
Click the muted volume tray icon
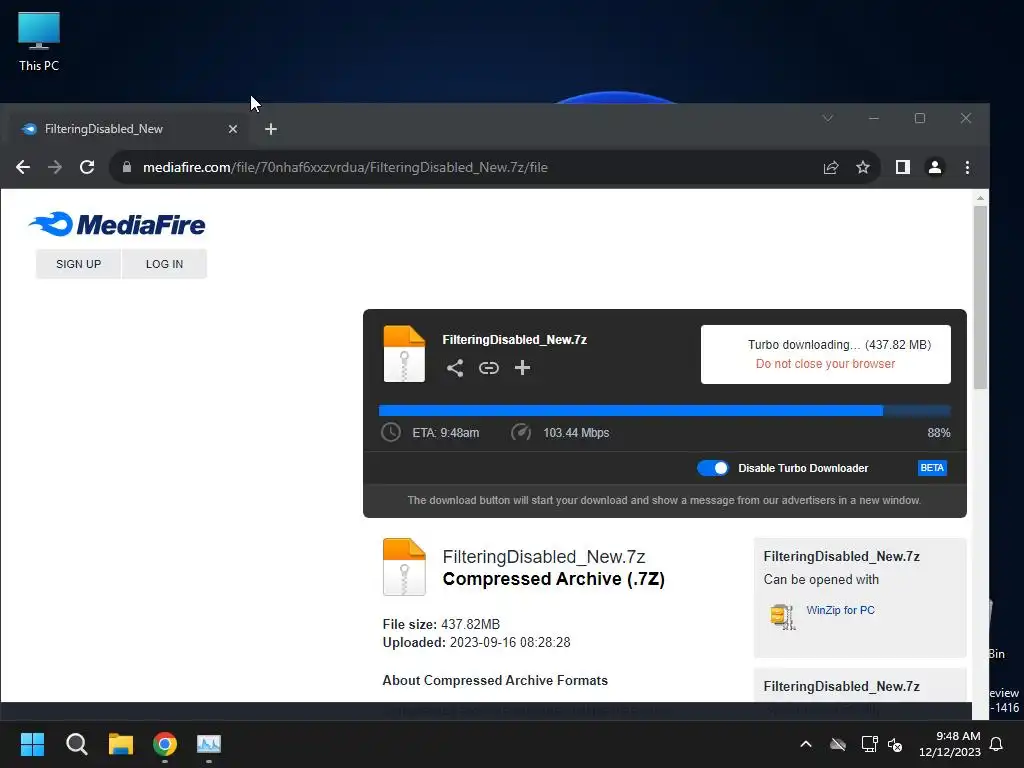click(x=895, y=744)
